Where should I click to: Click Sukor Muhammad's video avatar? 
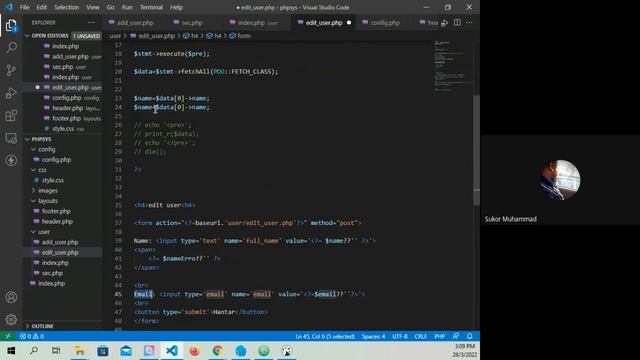[x=560, y=180]
